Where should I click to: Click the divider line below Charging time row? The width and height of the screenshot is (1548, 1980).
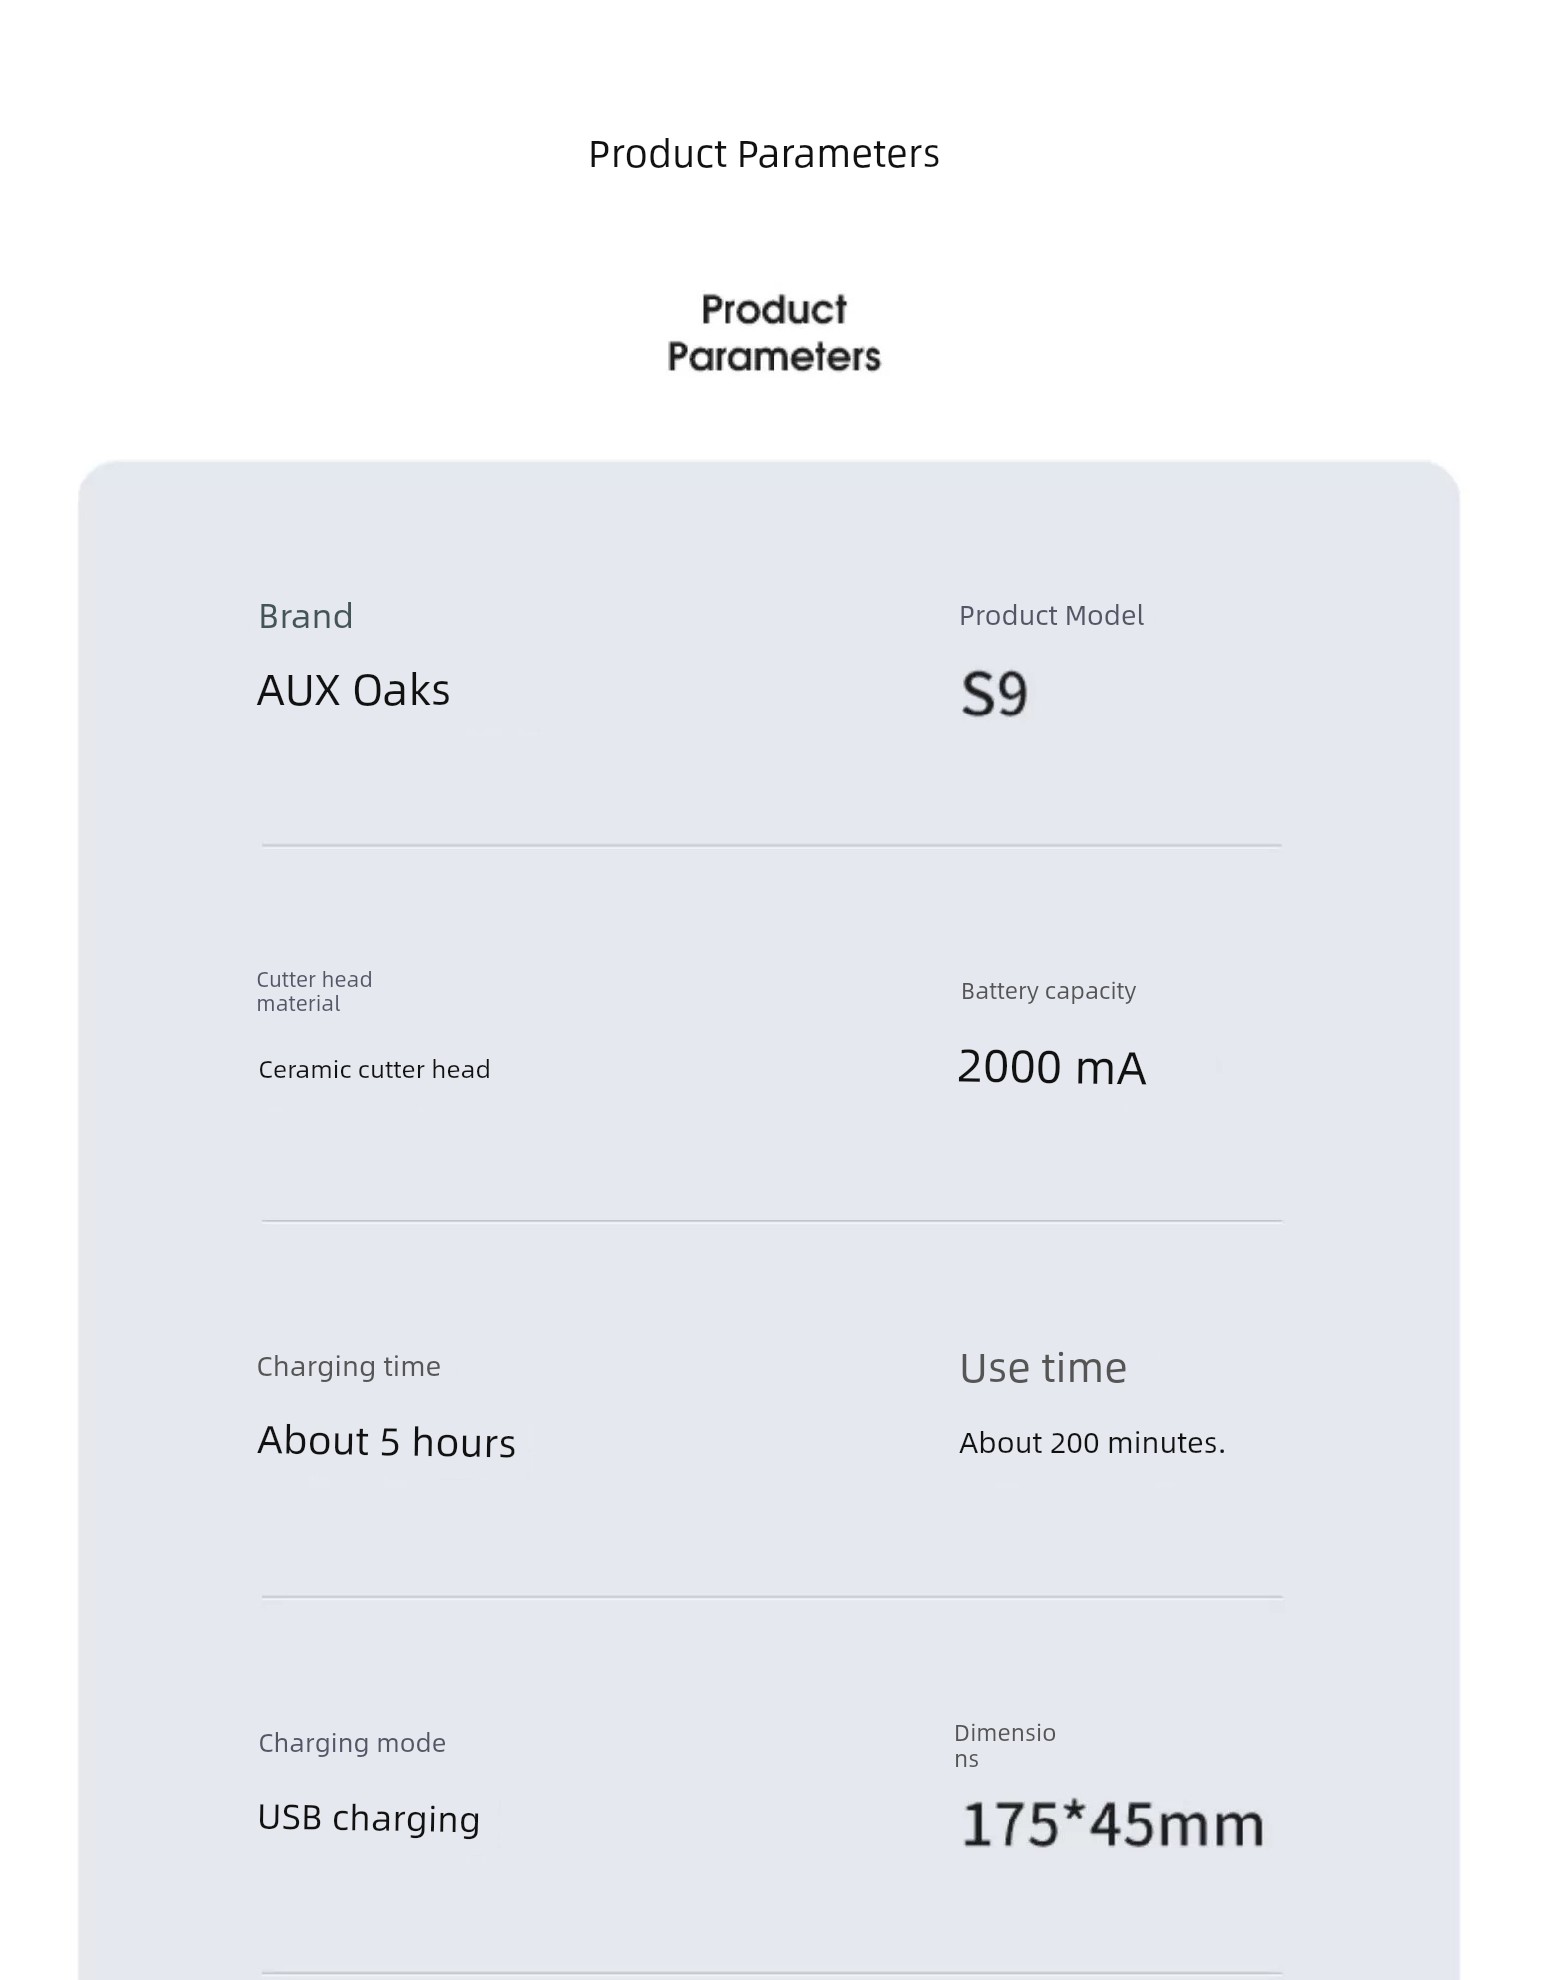772,1597
